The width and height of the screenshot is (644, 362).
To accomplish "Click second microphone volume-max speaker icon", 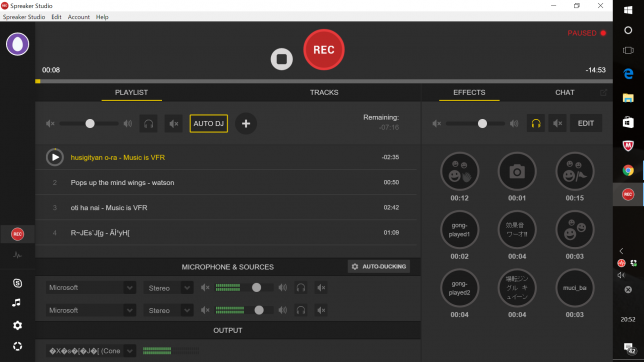I will pos(283,310).
